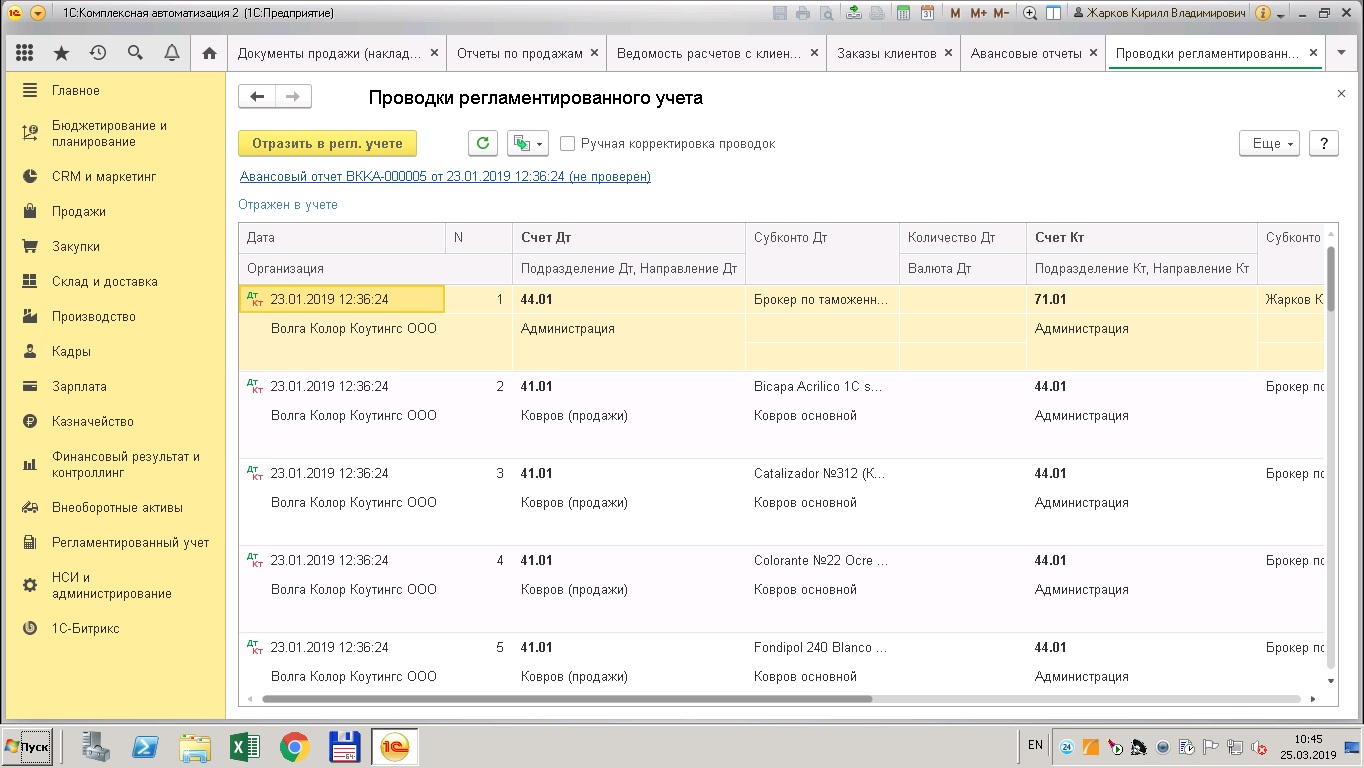Open the sections menu grid icon
This screenshot has height=768, width=1364.
(x=25, y=53)
